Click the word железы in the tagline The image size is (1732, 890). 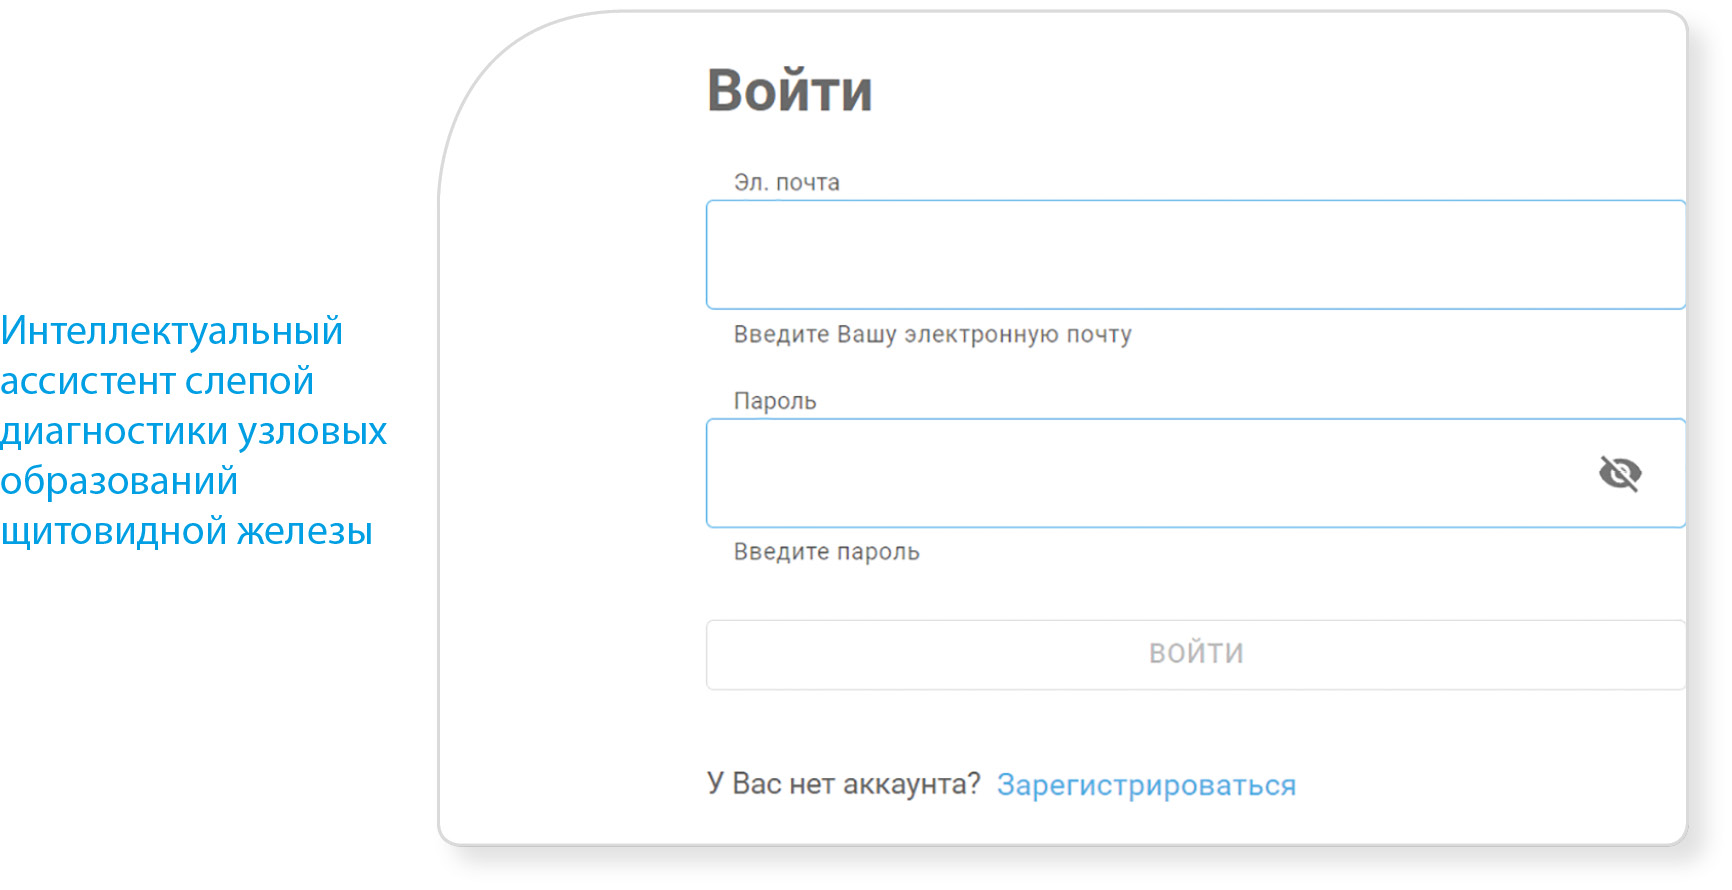(305, 532)
